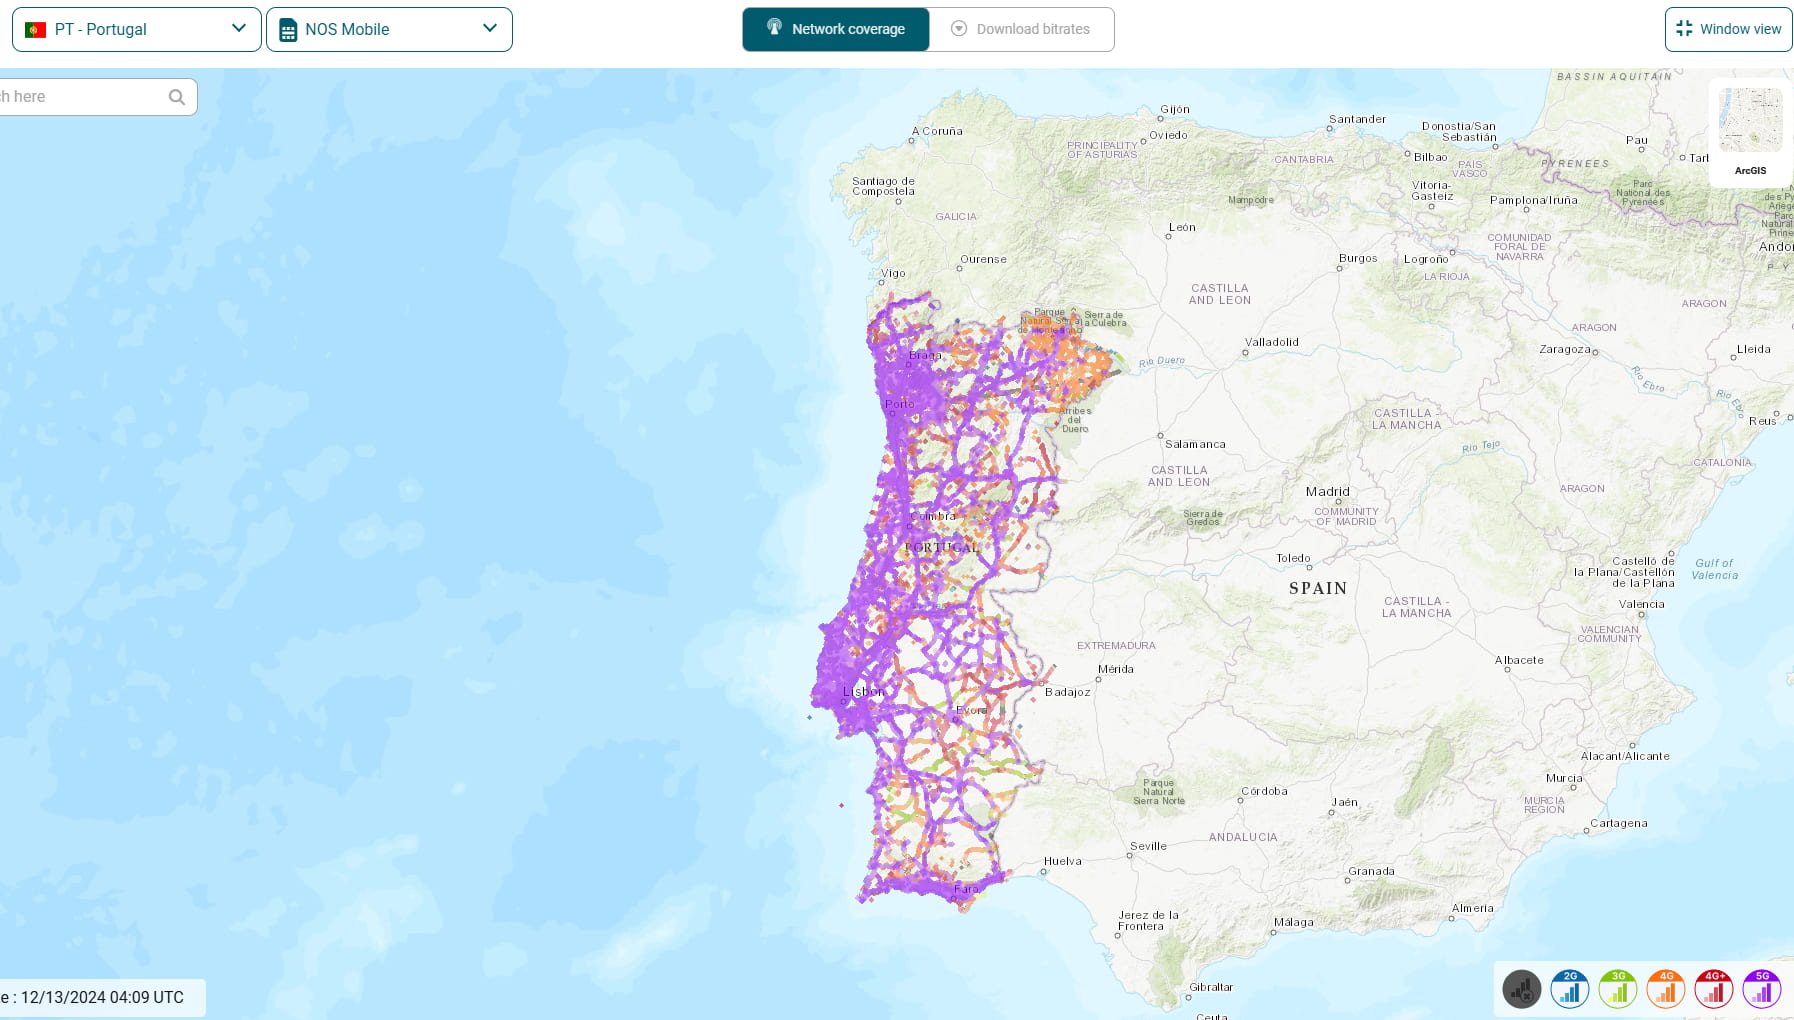Switch to the Download bitrates tab
Screen dimensions: 1794x1020
pyautogui.click(x=1022, y=29)
